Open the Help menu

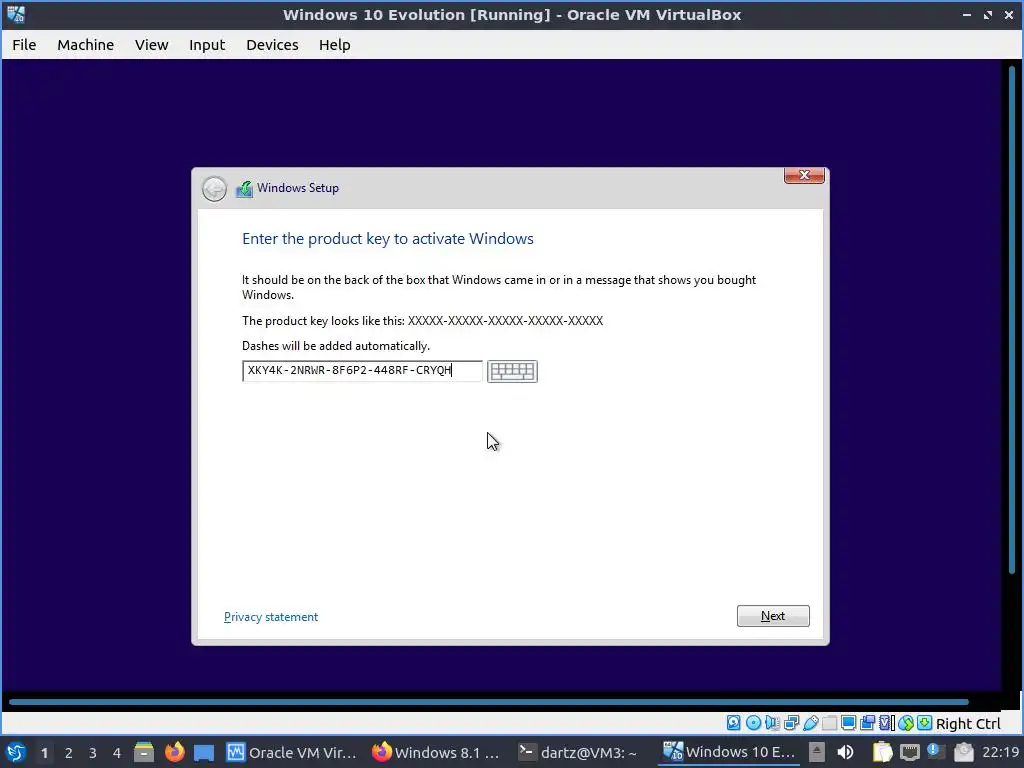[x=334, y=44]
